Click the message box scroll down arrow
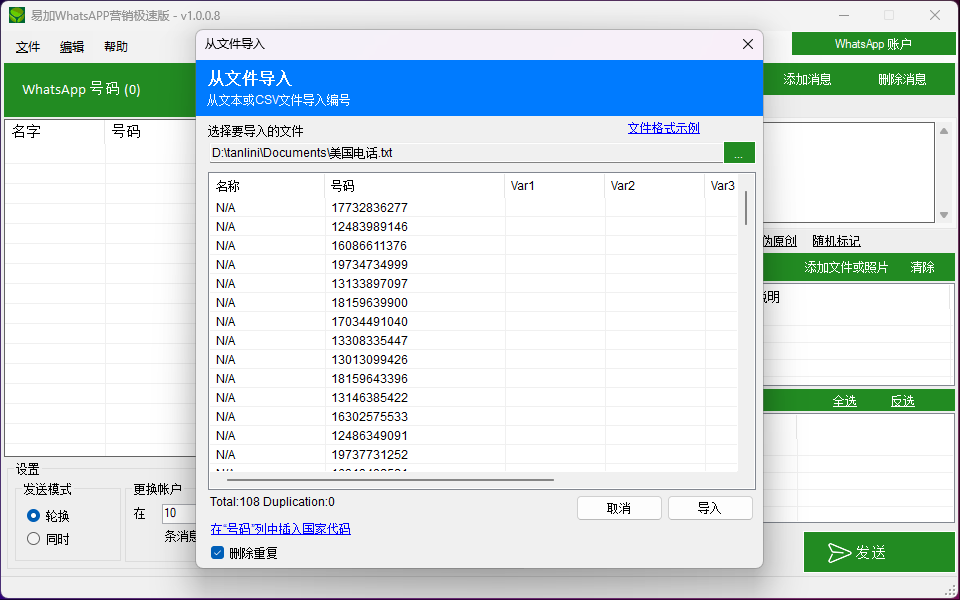This screenshot has height=600, width=960. [944, 215]
